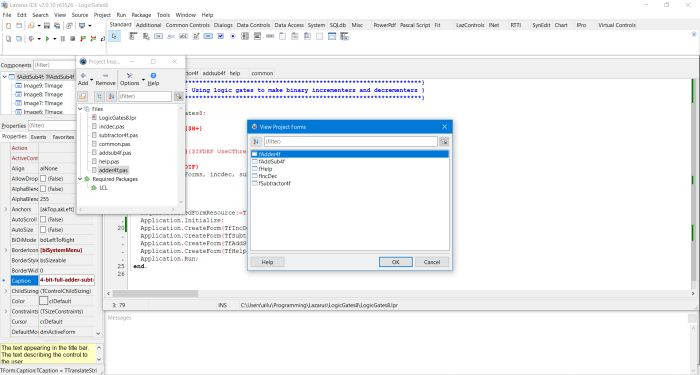This screenshot has width=700, height=375.
Task: Click the Color property cDefault swatch
Action: point(43,301)
